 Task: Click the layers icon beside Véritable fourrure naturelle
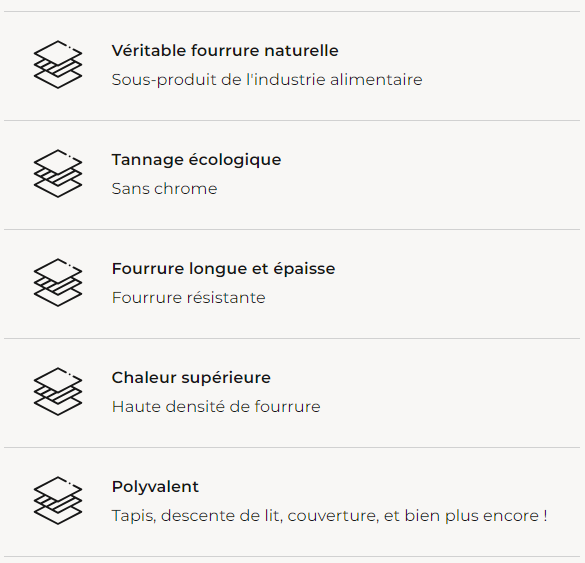[x=58, y=65]
